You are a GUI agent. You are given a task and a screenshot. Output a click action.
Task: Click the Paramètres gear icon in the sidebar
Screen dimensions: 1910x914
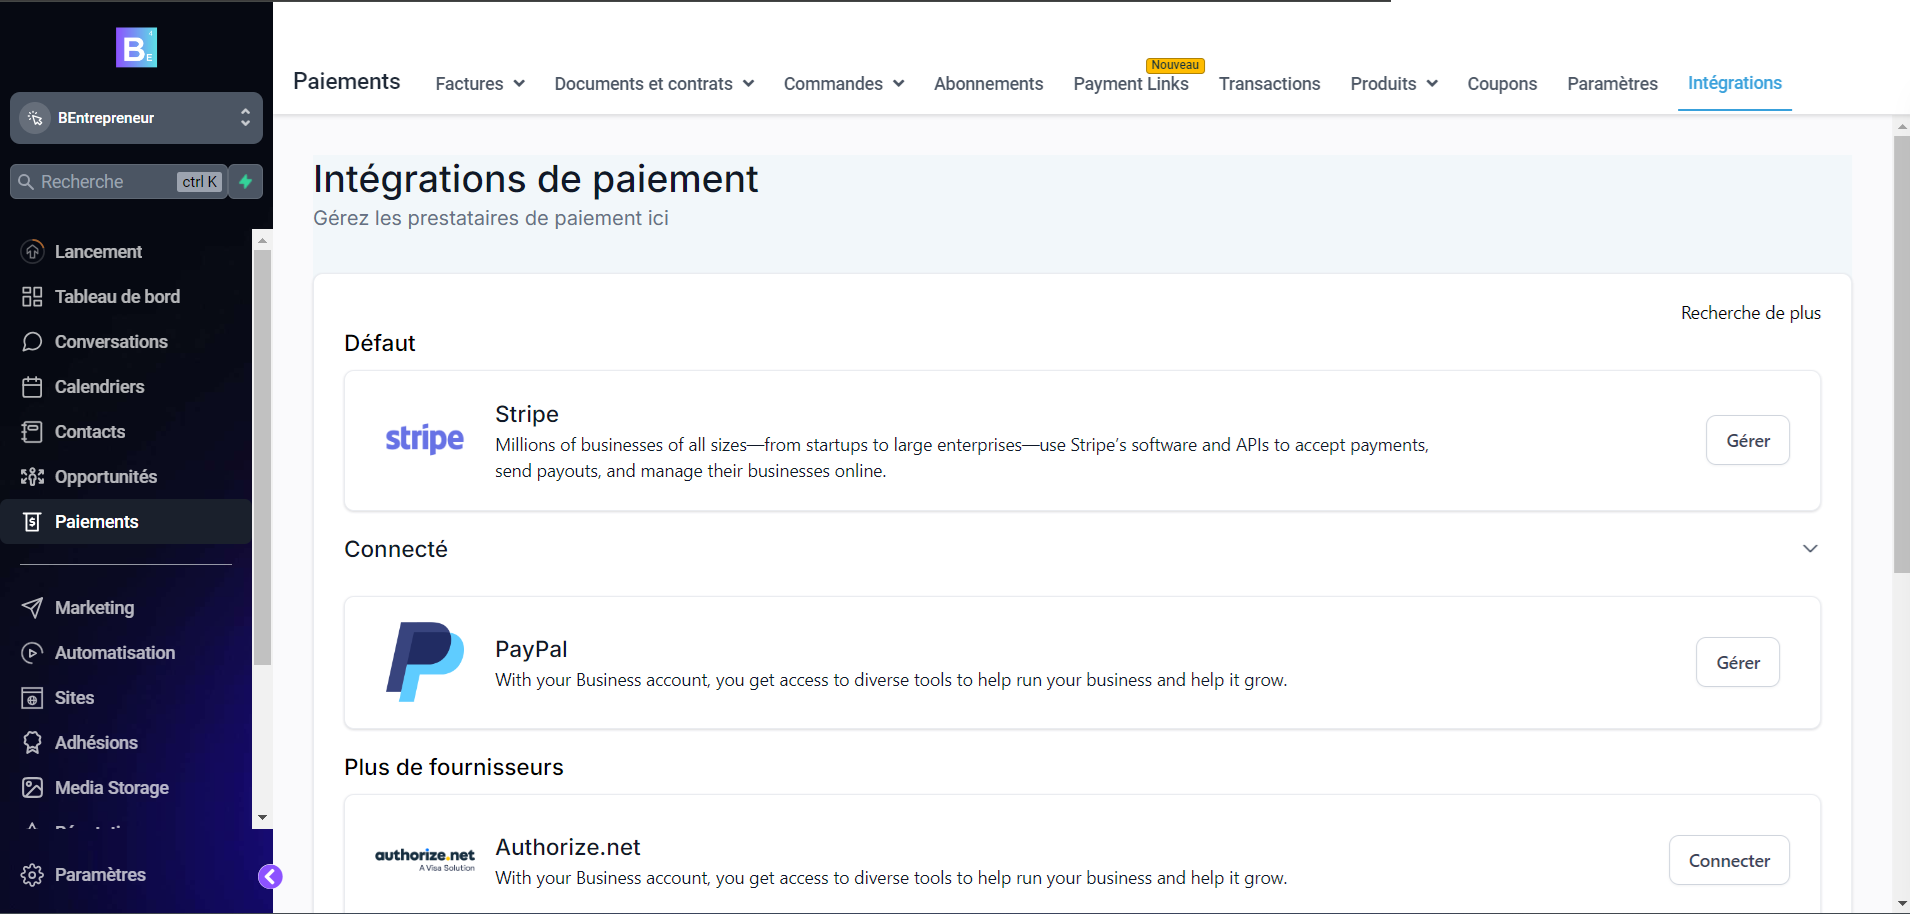[x=32, y=875]
